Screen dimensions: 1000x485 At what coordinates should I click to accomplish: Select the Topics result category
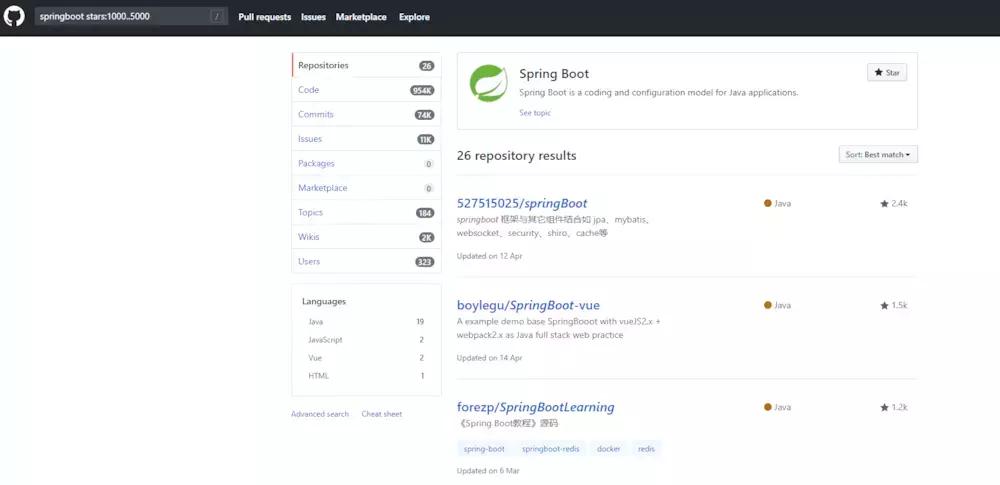(x=366, y=213)
